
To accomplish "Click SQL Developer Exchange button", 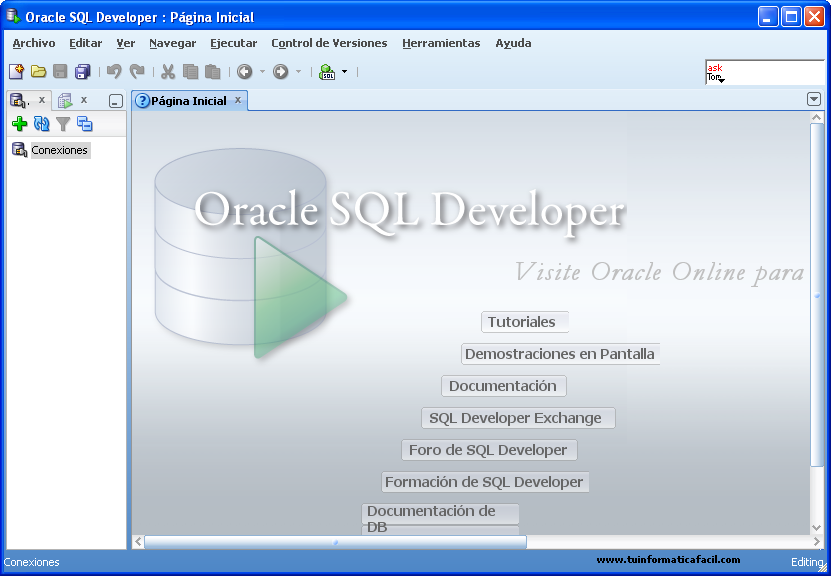I will click(x=518, y=418).
